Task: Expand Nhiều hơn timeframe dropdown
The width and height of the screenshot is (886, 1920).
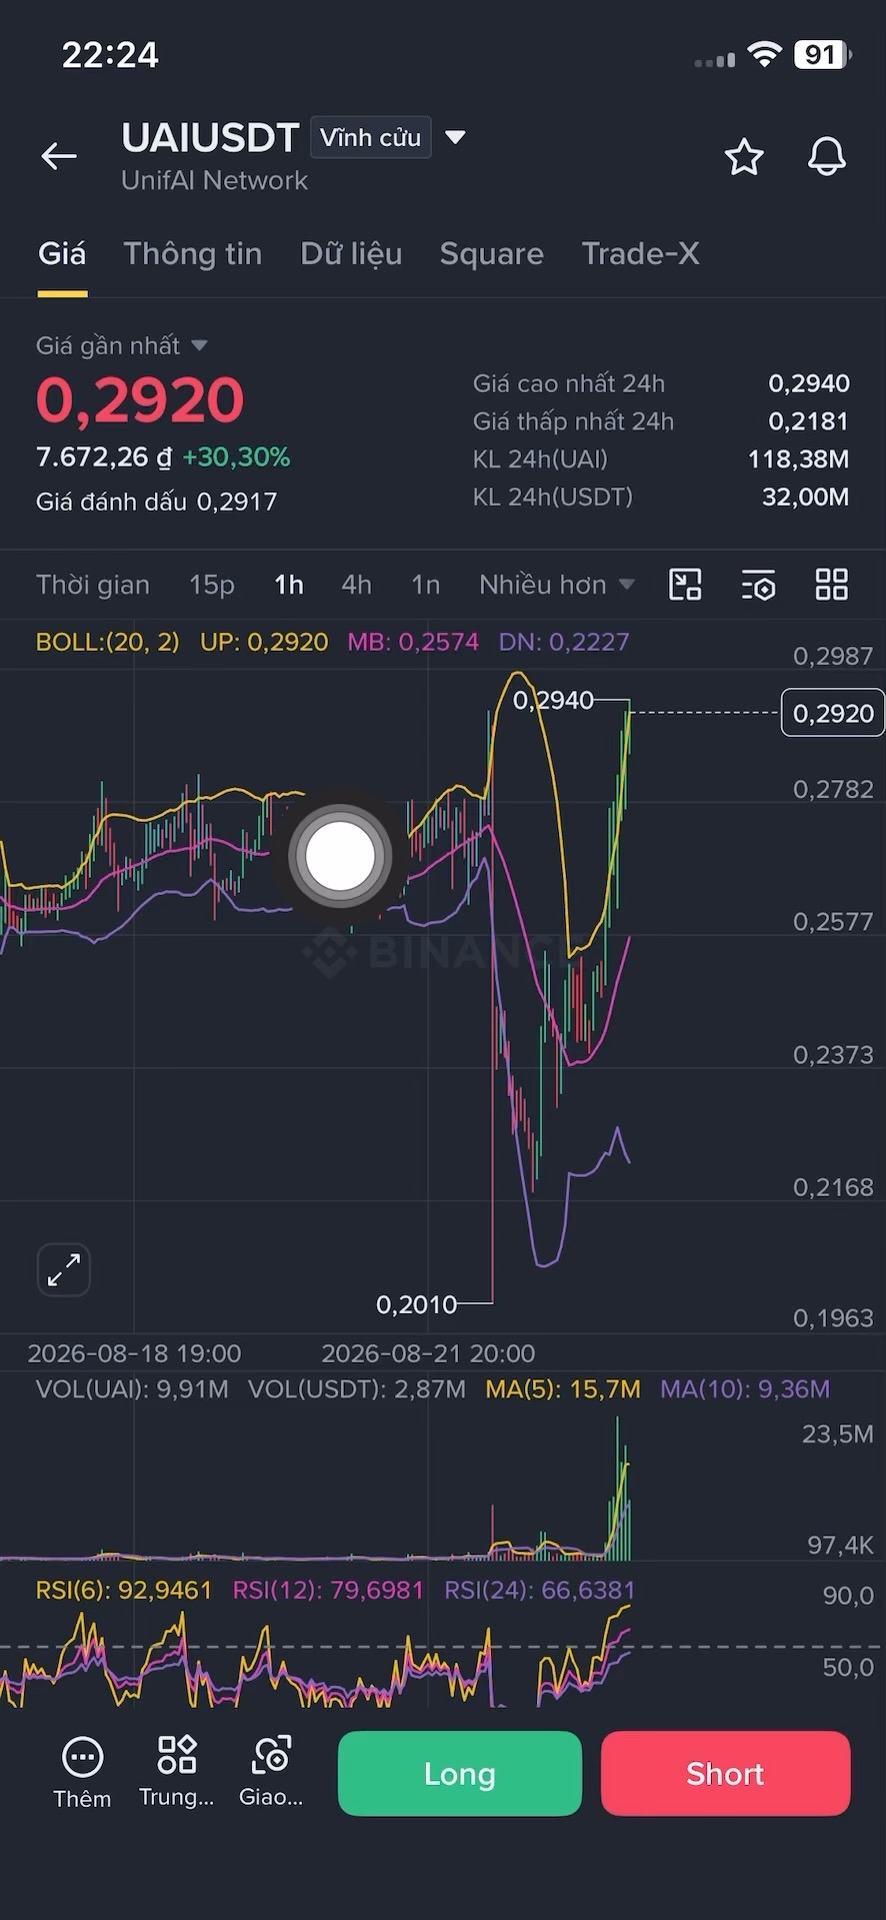Action: click(556, 585)
